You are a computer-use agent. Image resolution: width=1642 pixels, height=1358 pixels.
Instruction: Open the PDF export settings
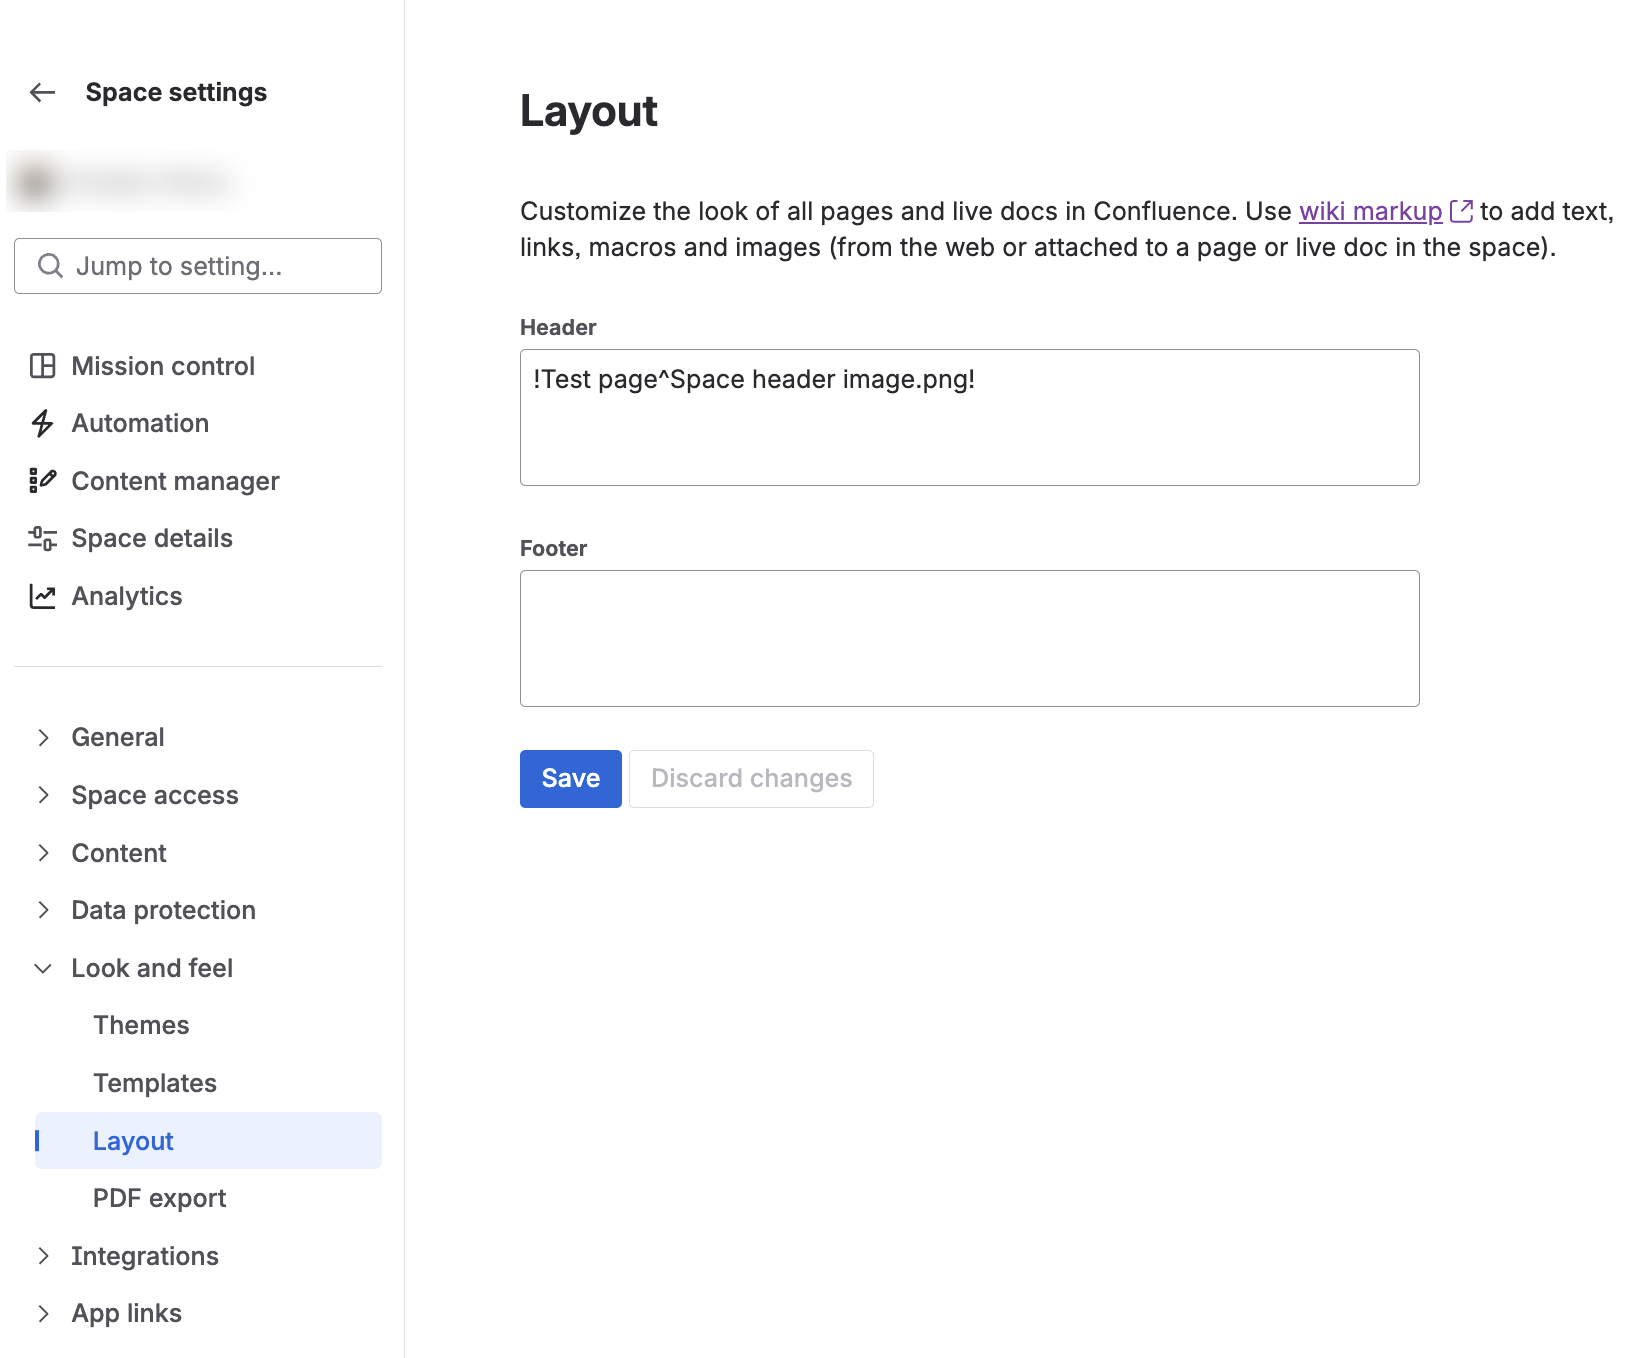(159, 1198)
